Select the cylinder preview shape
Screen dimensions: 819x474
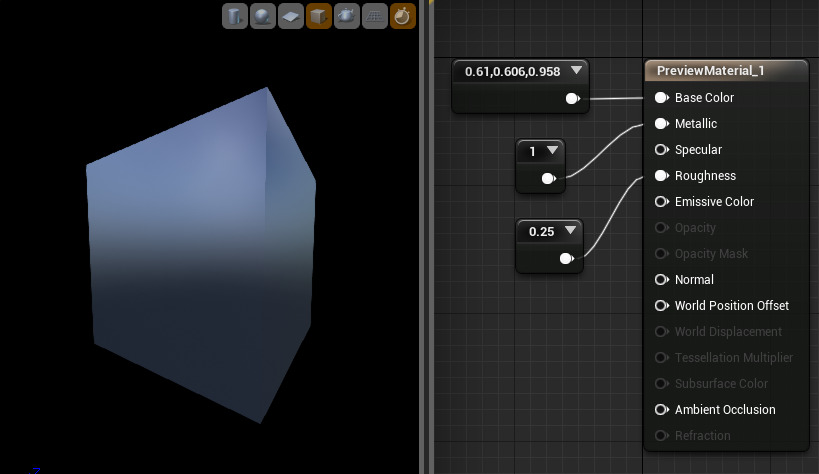coord(235,16)
